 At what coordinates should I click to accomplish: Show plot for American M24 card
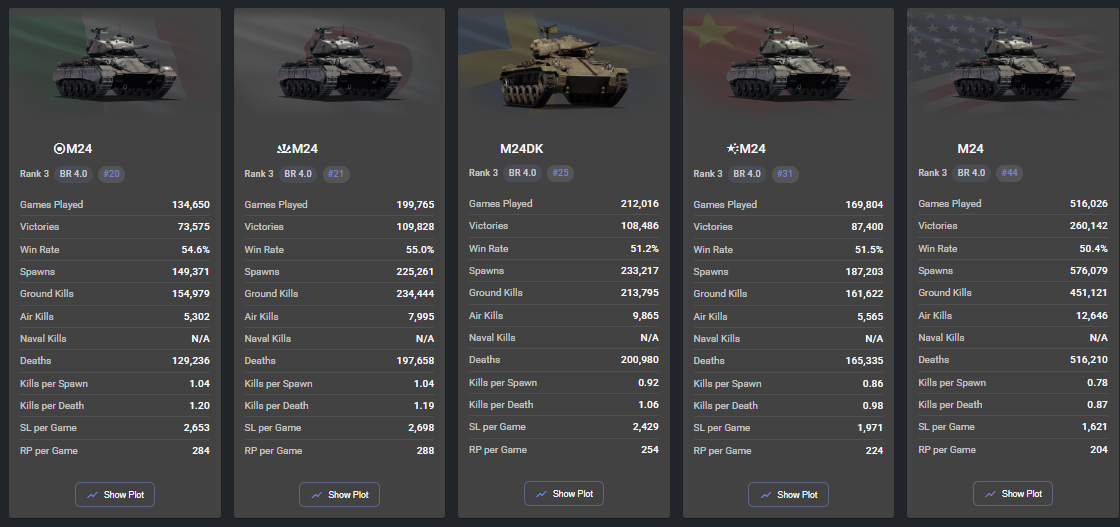coord(1013,493)
